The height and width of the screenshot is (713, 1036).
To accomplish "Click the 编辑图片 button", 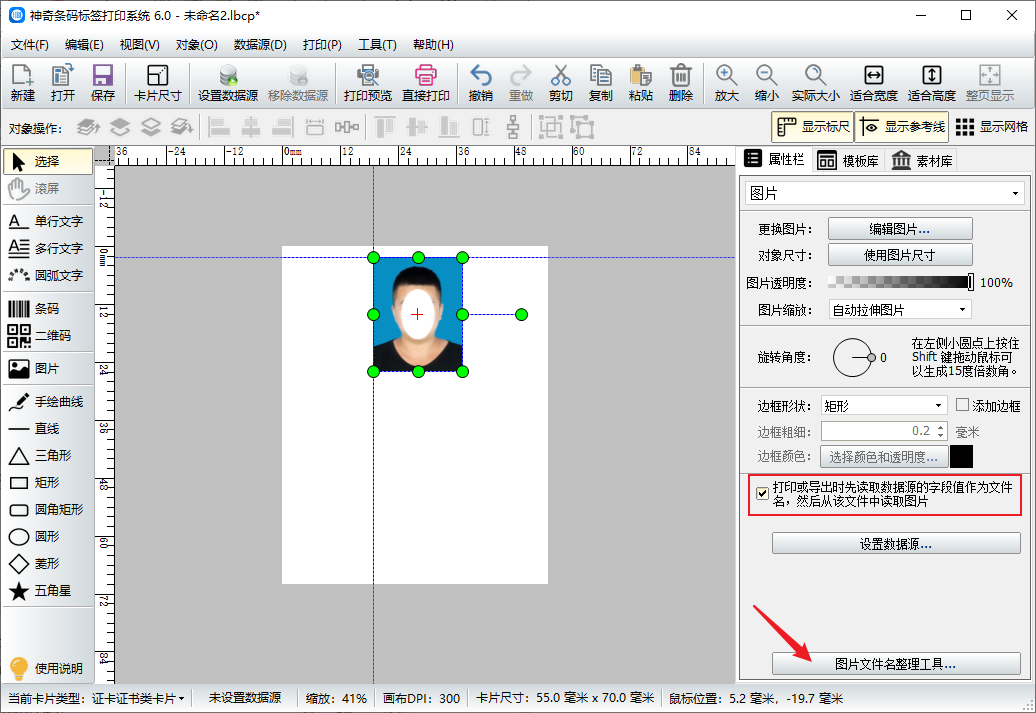I will [x=899, y=229].
